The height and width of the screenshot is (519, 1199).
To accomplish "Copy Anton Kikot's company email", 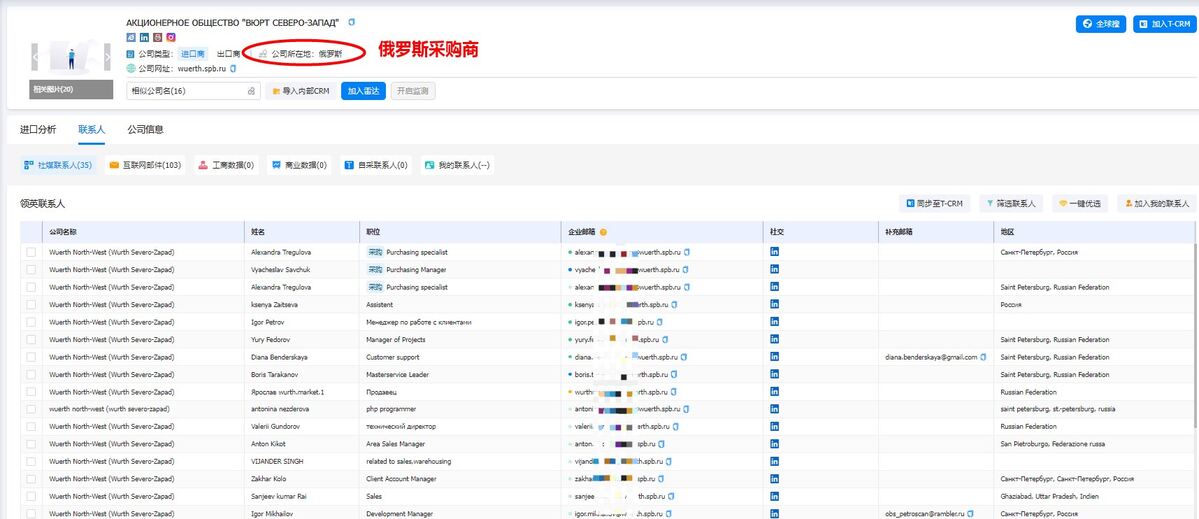I will pyautogui.click(x=661, y=443).
